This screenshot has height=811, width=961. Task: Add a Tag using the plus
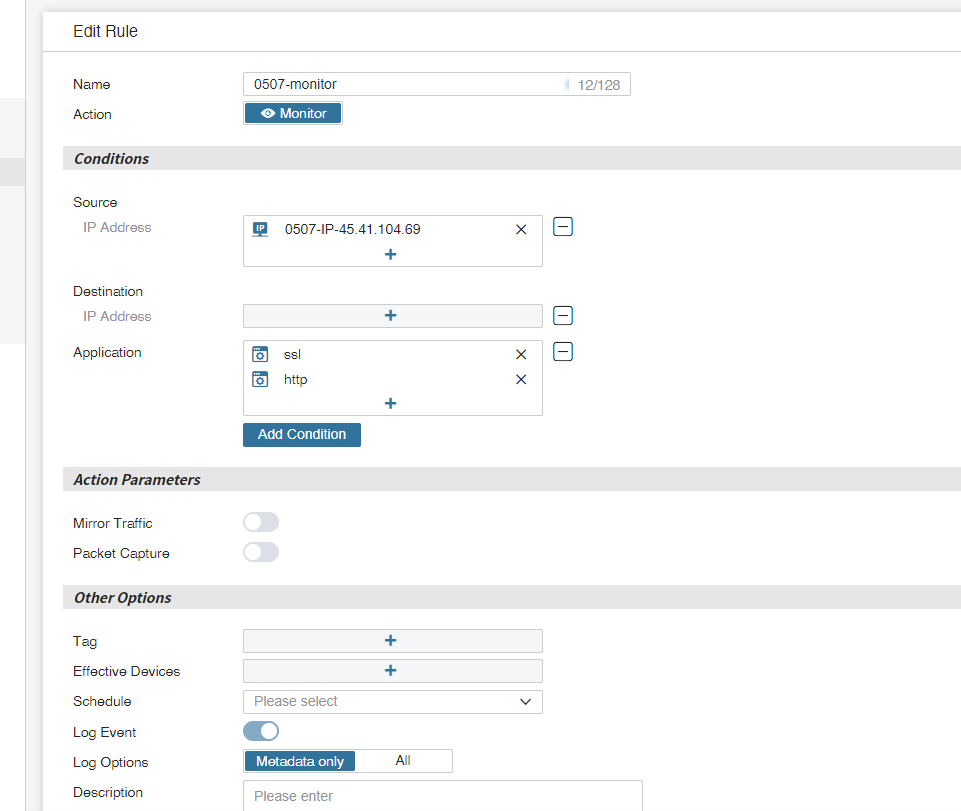[x=391, y=641]
